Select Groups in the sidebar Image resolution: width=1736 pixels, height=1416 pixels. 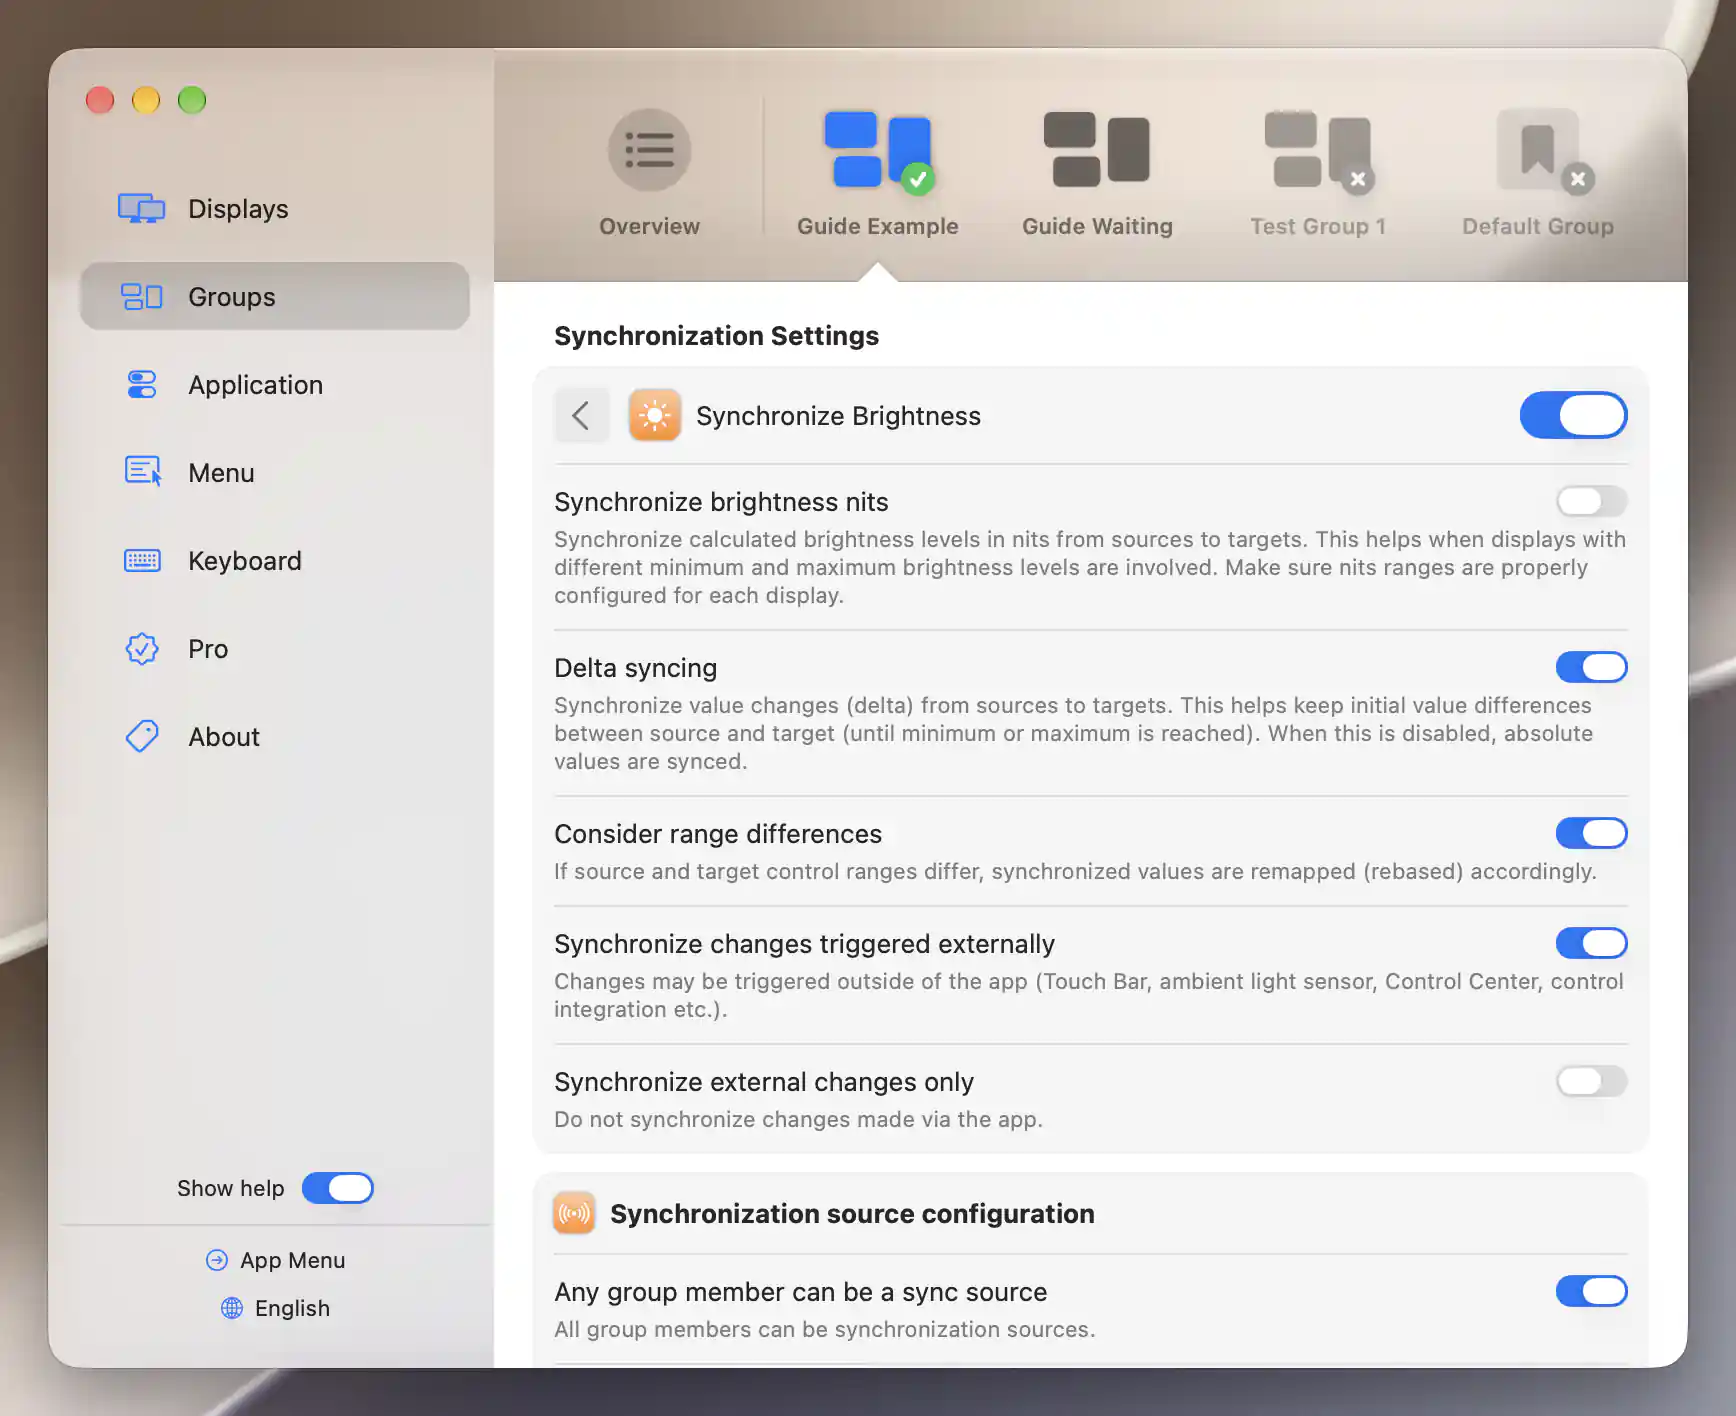tap(274, 297)
